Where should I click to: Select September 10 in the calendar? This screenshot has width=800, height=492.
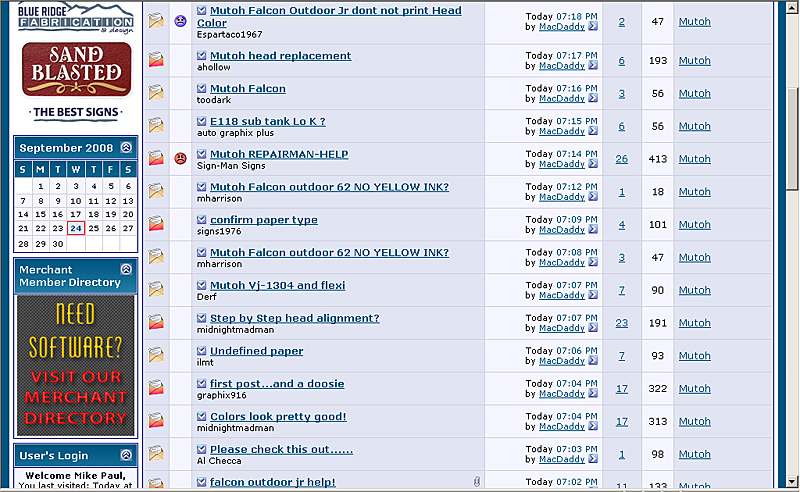pyautogui.click(x=76, y=201)
